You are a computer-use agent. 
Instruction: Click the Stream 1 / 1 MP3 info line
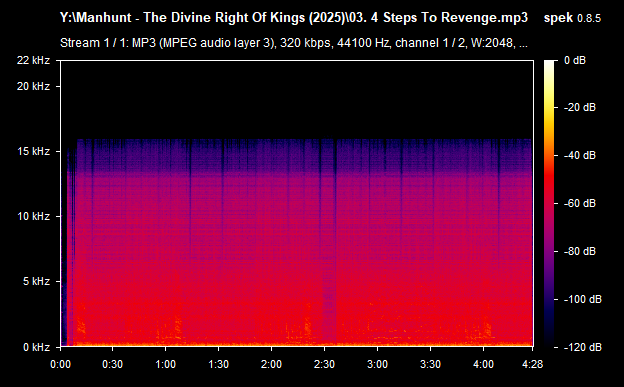[294, 43]
